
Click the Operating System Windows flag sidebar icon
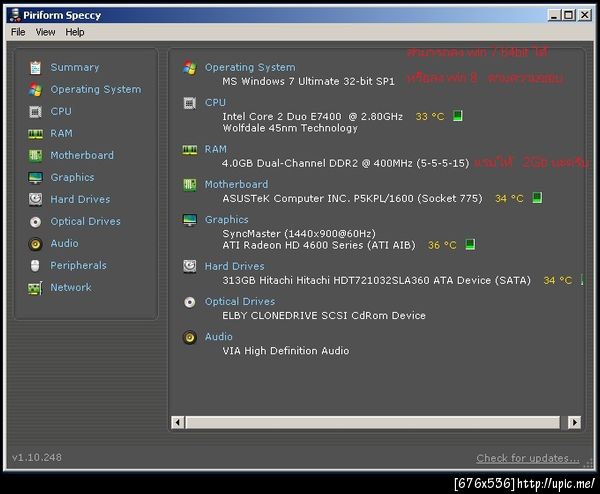35,90
